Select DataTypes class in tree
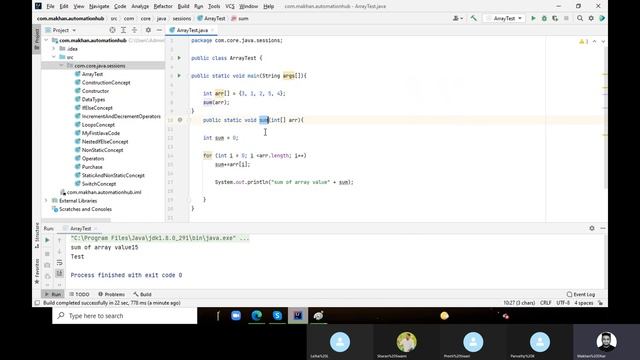 pos(93,99)
